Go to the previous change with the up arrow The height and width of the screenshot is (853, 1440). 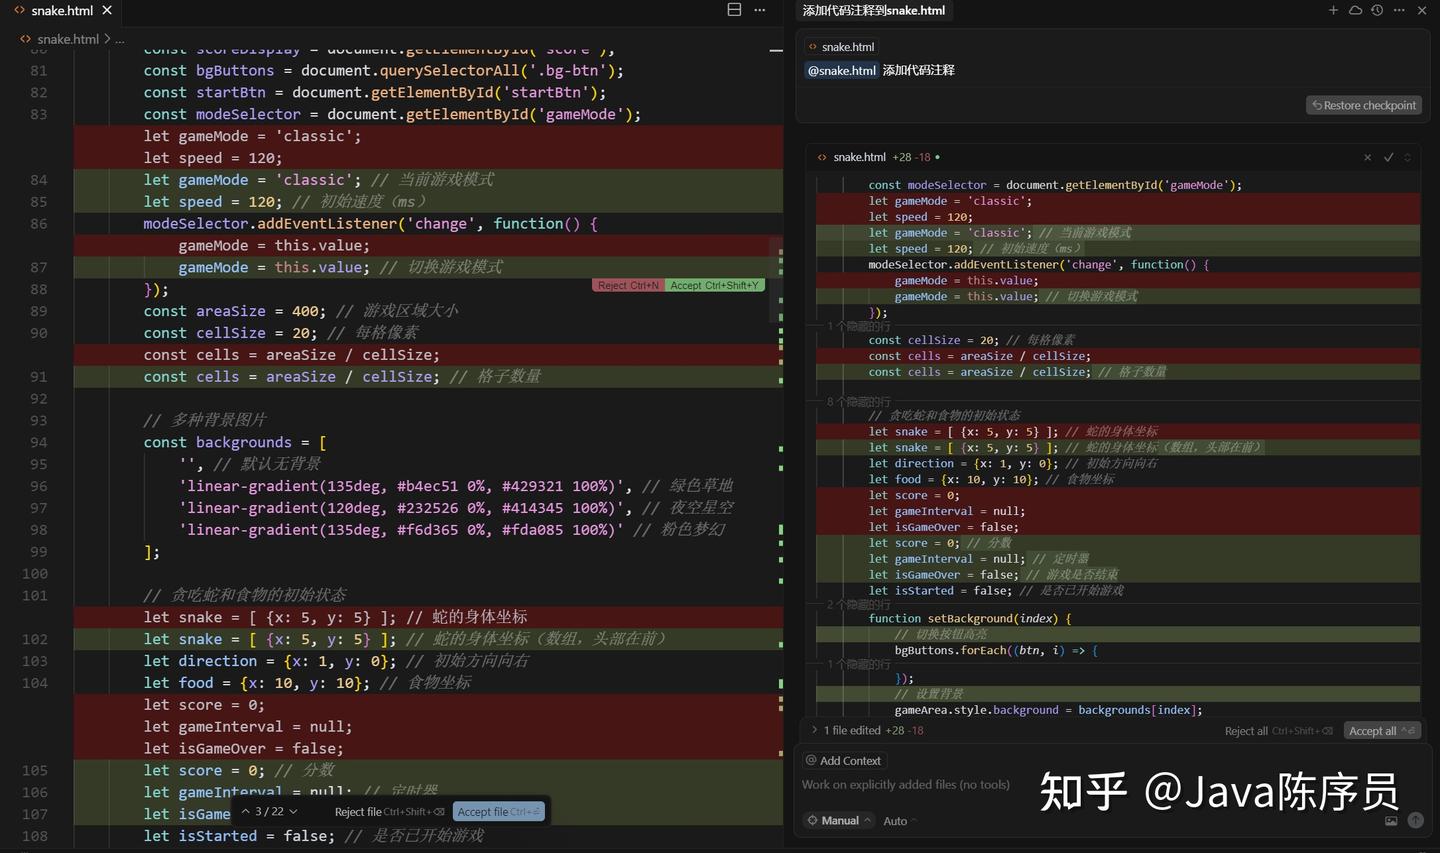246,811
